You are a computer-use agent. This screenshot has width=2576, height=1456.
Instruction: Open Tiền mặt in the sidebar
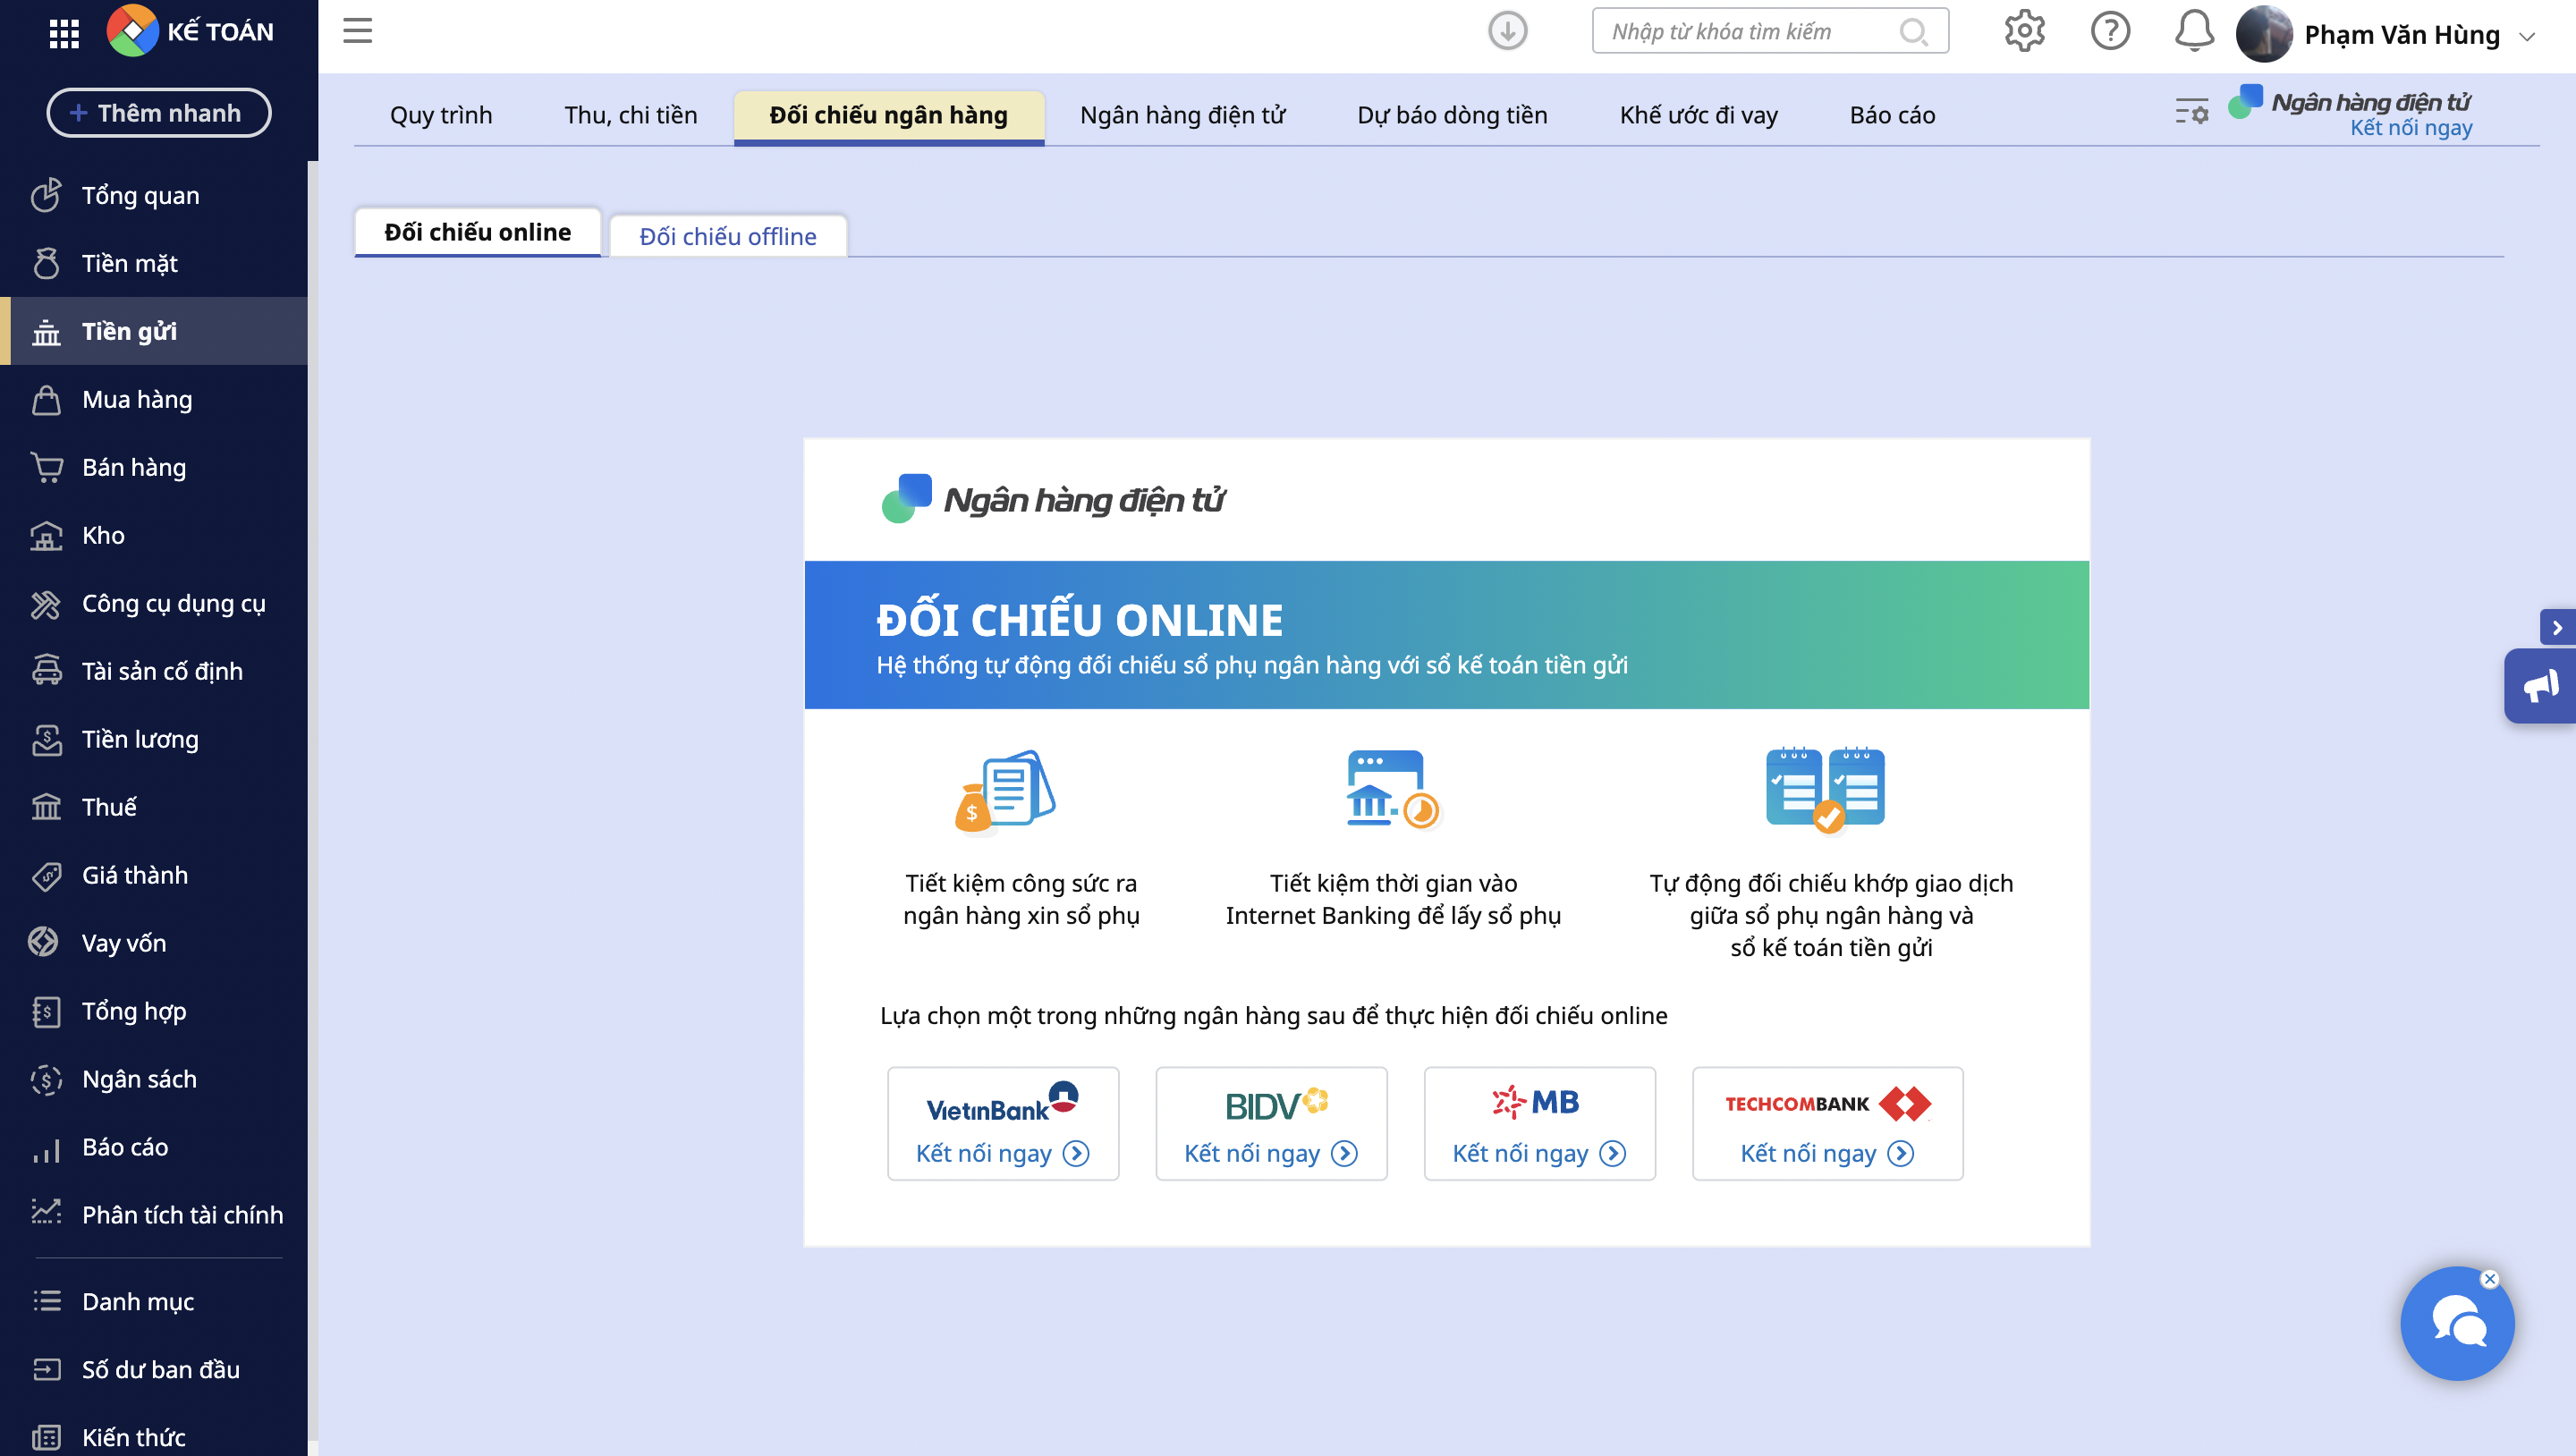point(130,263)
